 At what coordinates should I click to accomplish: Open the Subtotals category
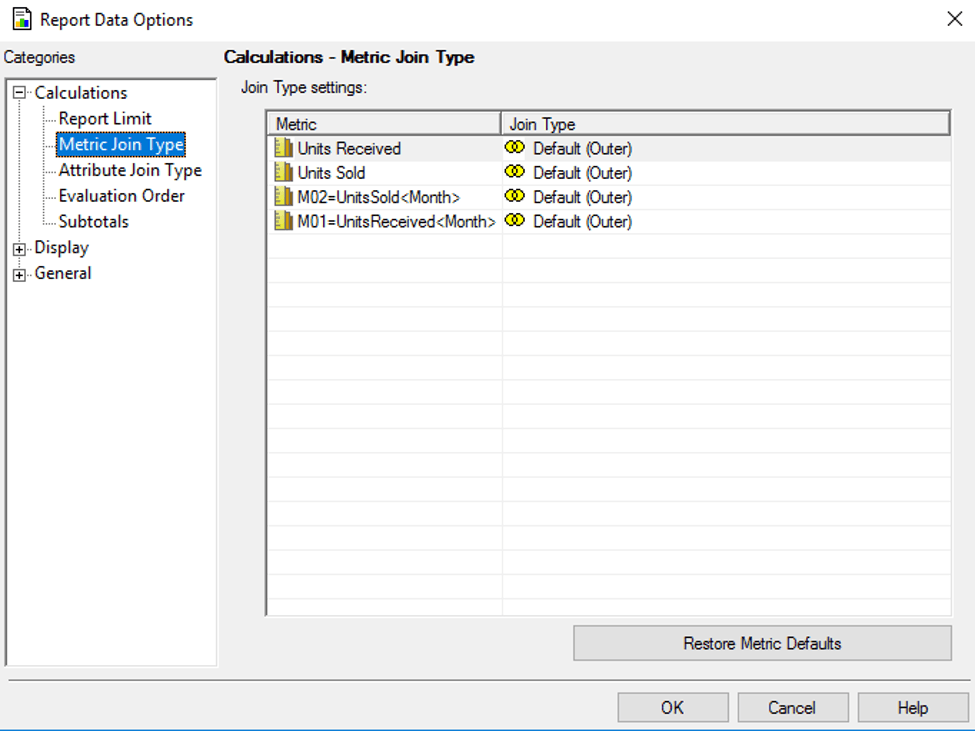(93, 222)
